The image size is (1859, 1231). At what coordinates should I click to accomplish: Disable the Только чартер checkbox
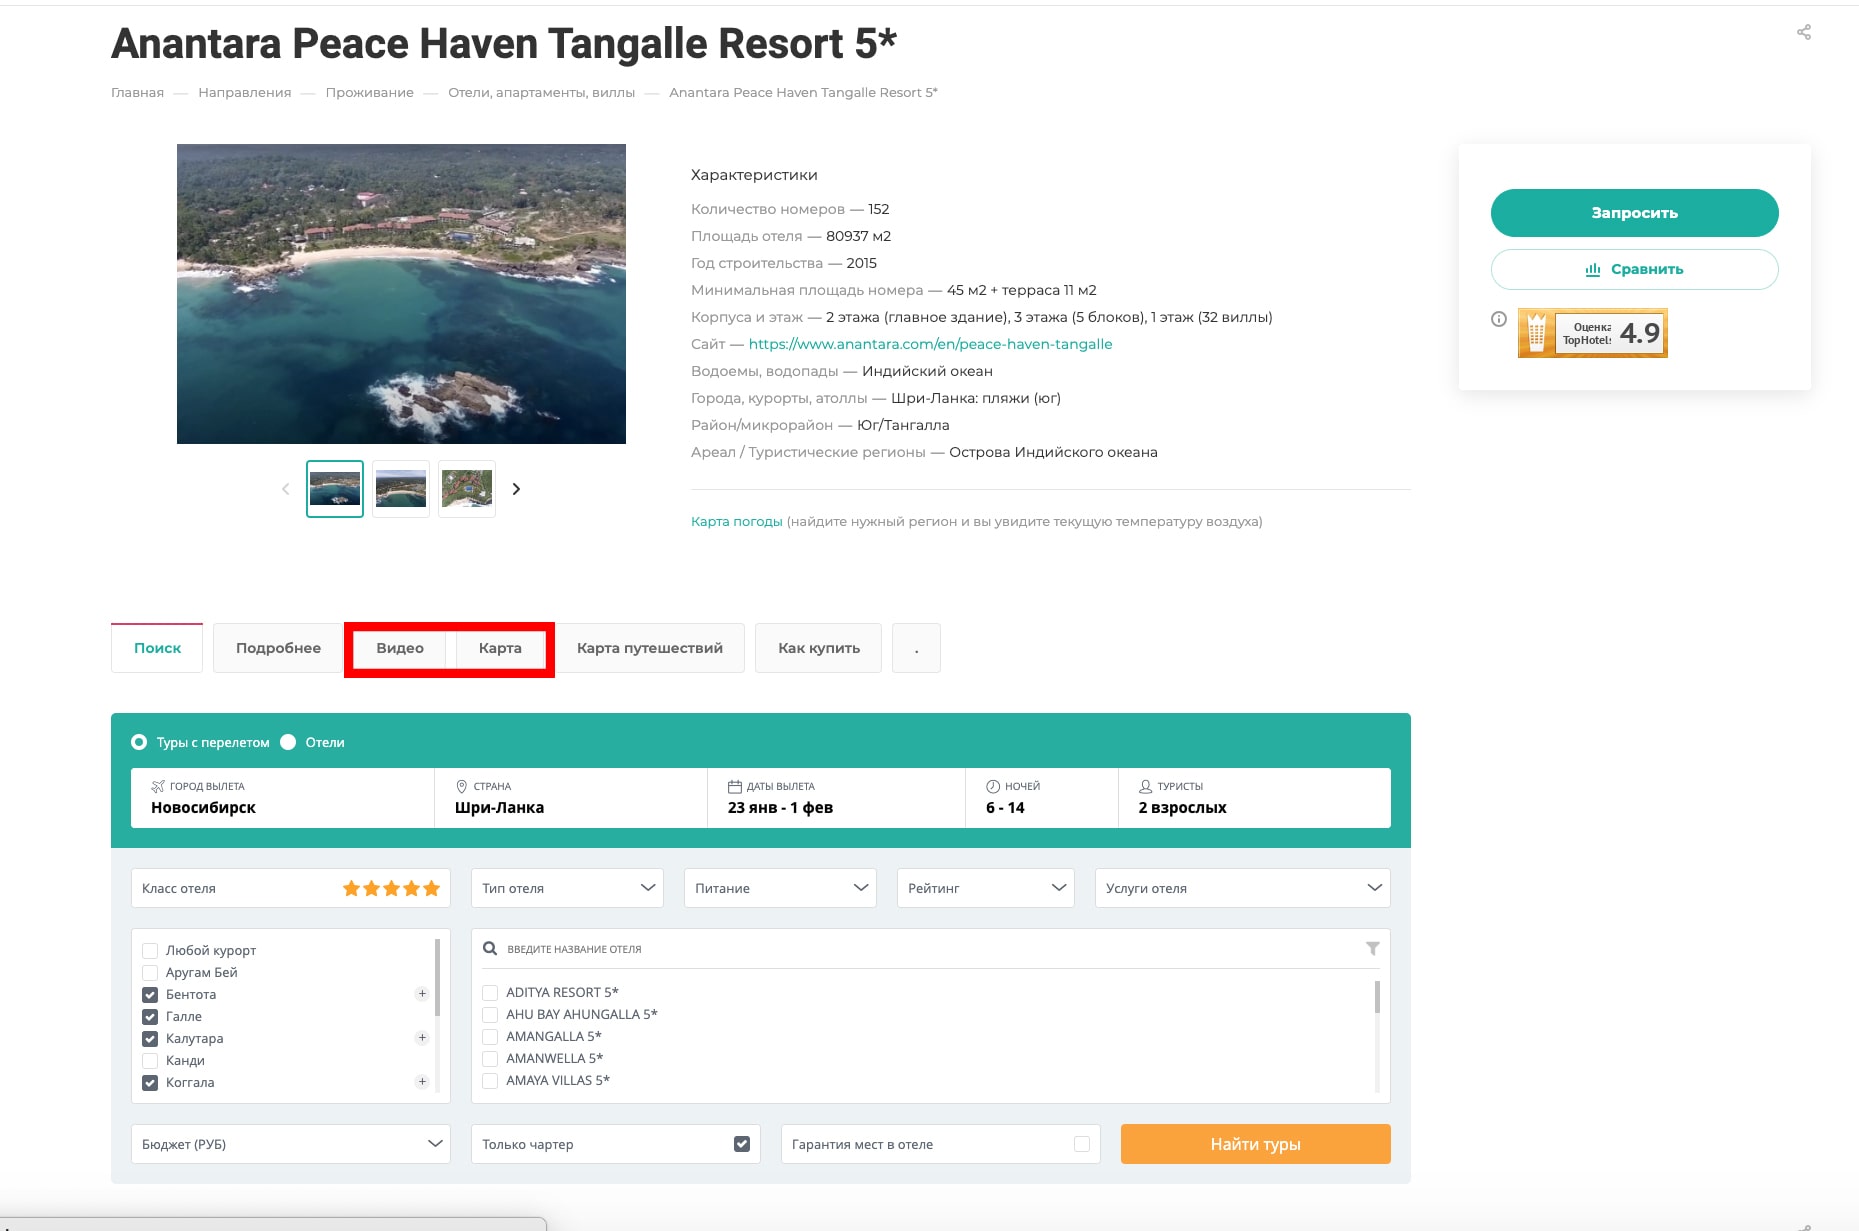tap(742, 1144)
